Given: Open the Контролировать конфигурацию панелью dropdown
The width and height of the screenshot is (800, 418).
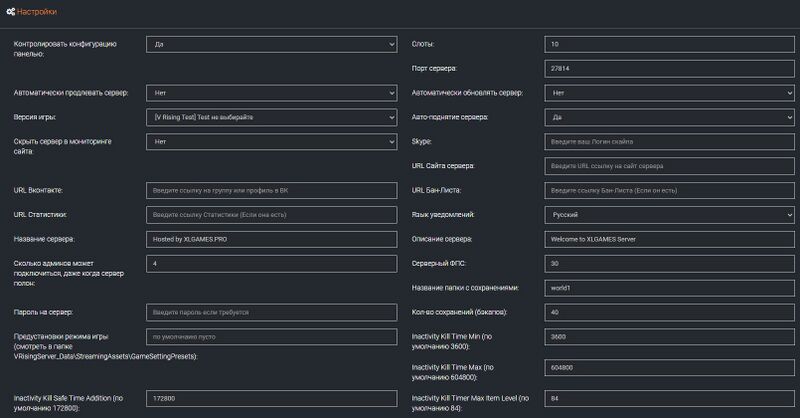Looking at the screenshot, I should click(272, 44).
